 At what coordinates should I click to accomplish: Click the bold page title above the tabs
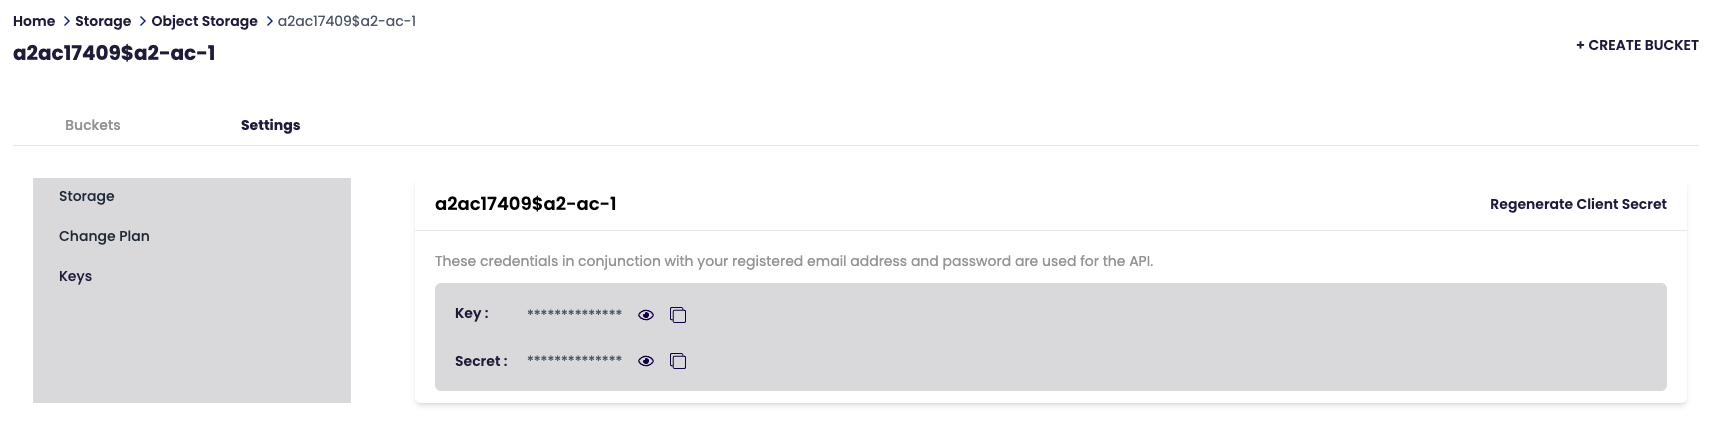tap(114, 53)
